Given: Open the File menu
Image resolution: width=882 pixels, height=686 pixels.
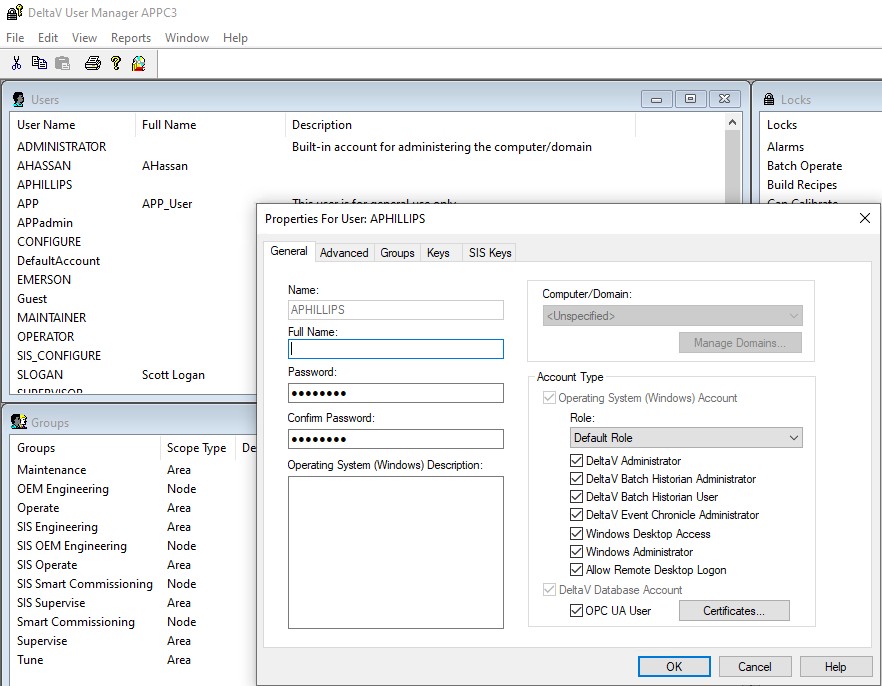Looking at the screenshot, I should tap(15, 38).
